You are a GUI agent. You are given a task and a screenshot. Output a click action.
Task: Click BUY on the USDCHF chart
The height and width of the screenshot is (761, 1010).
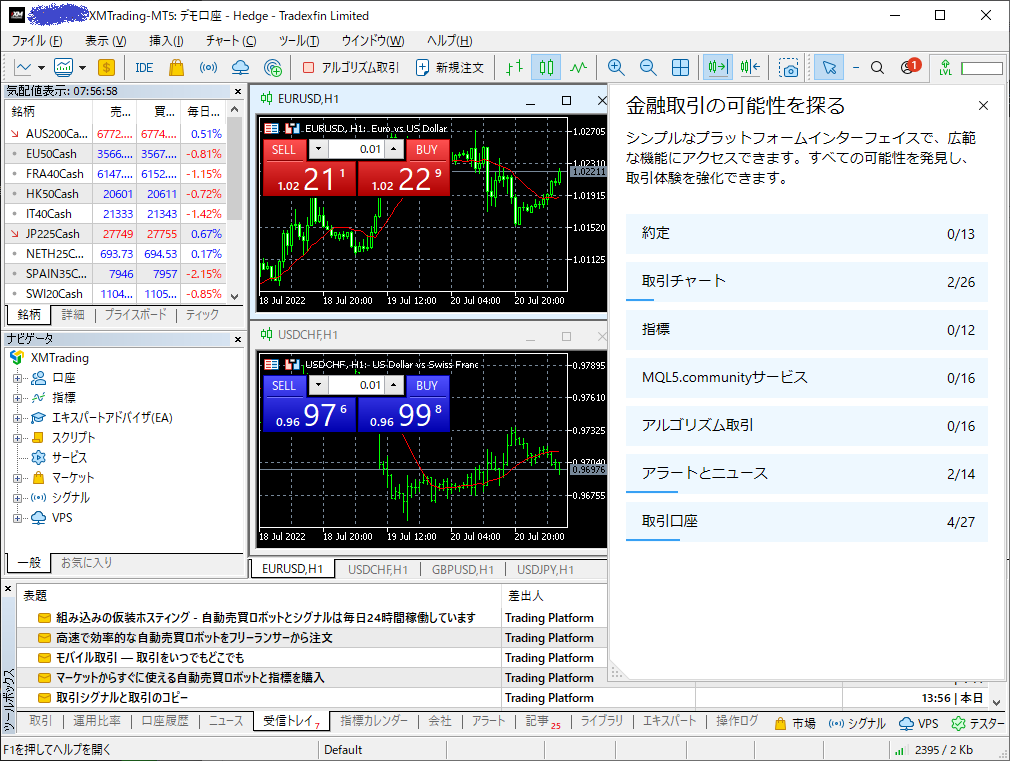point(426,385)
